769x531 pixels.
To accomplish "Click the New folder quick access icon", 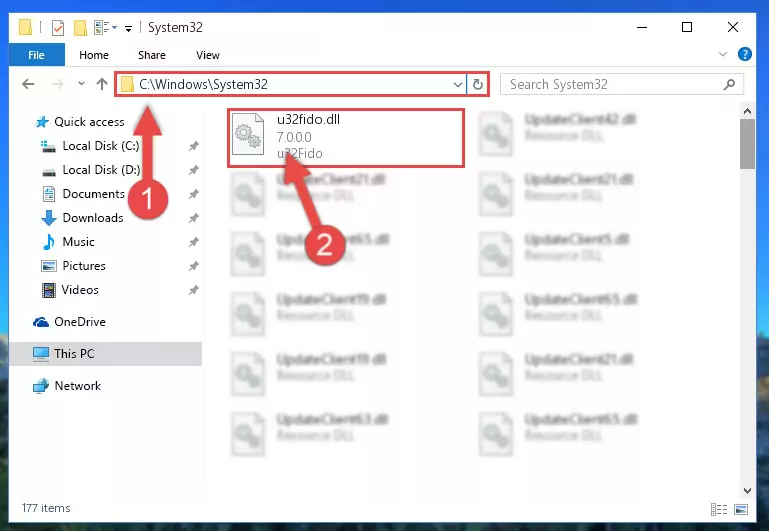I will pyautogui.click(x=80, y=27).
